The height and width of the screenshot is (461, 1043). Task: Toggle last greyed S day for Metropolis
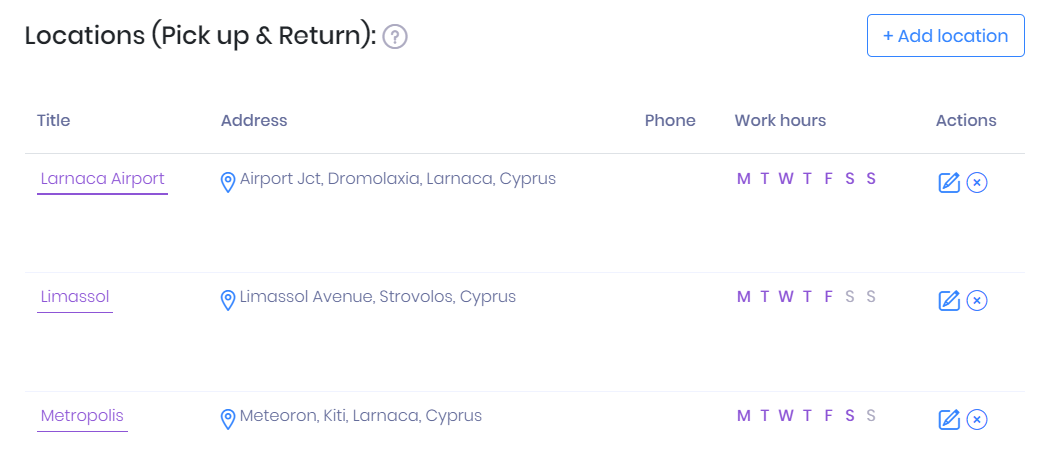(x=871, y=416)
